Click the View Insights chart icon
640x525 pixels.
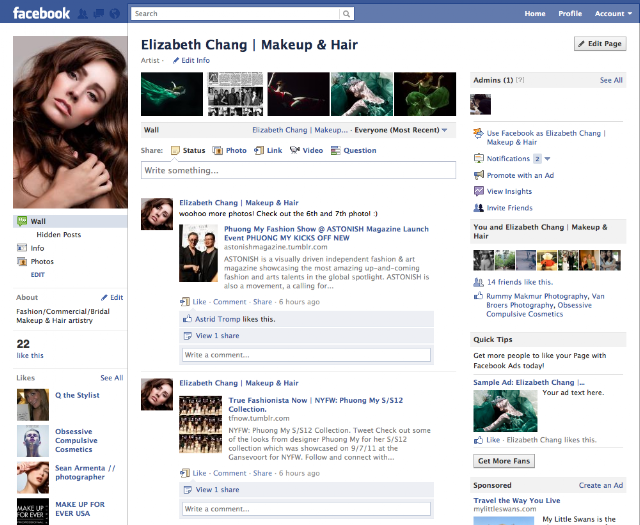[x=478, y=191]
